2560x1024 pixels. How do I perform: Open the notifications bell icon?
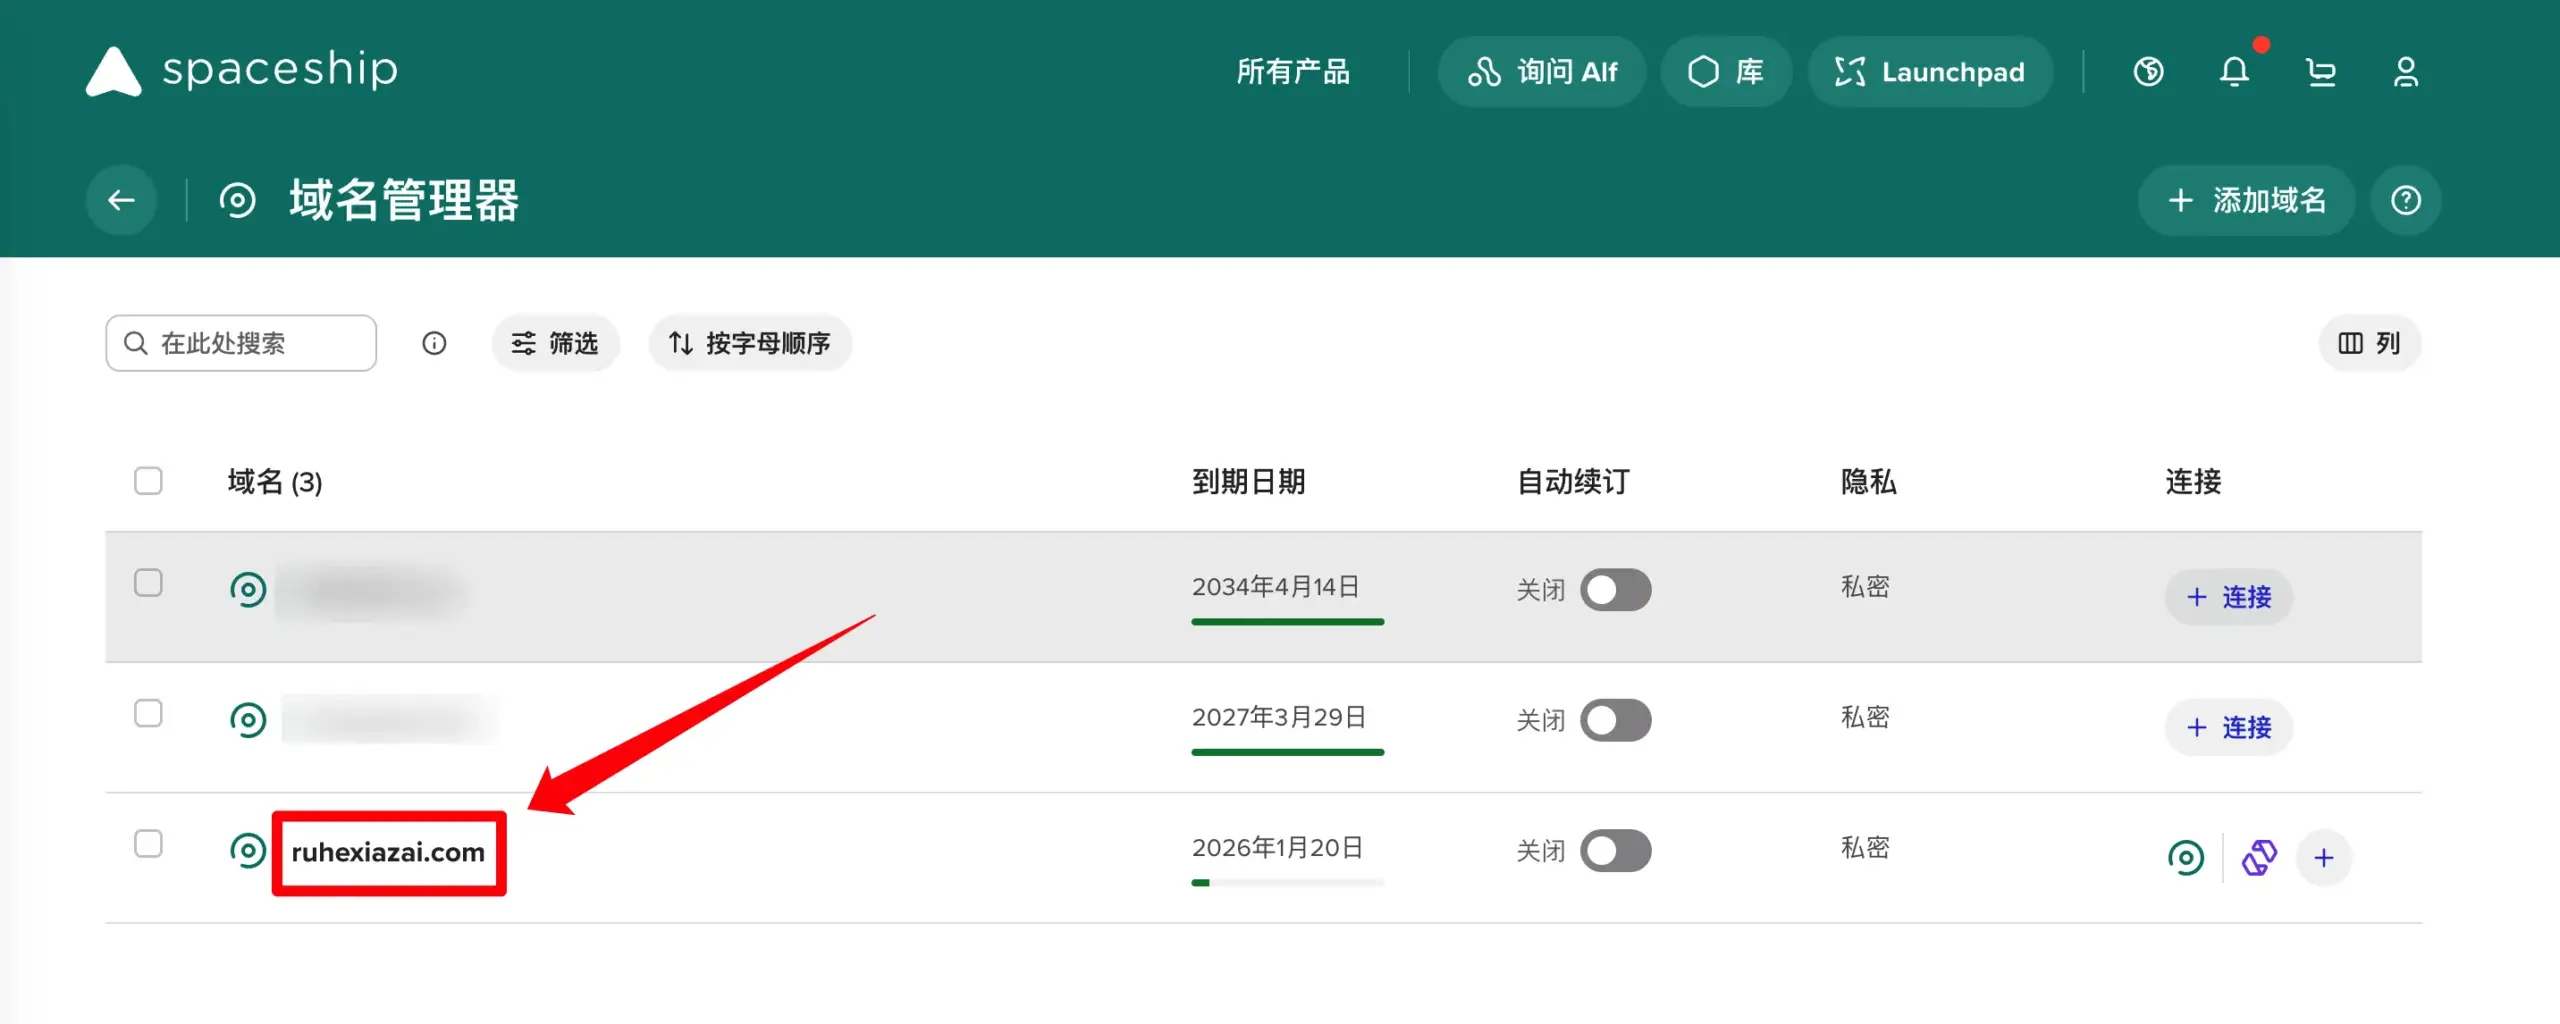tap(2233, 71)
